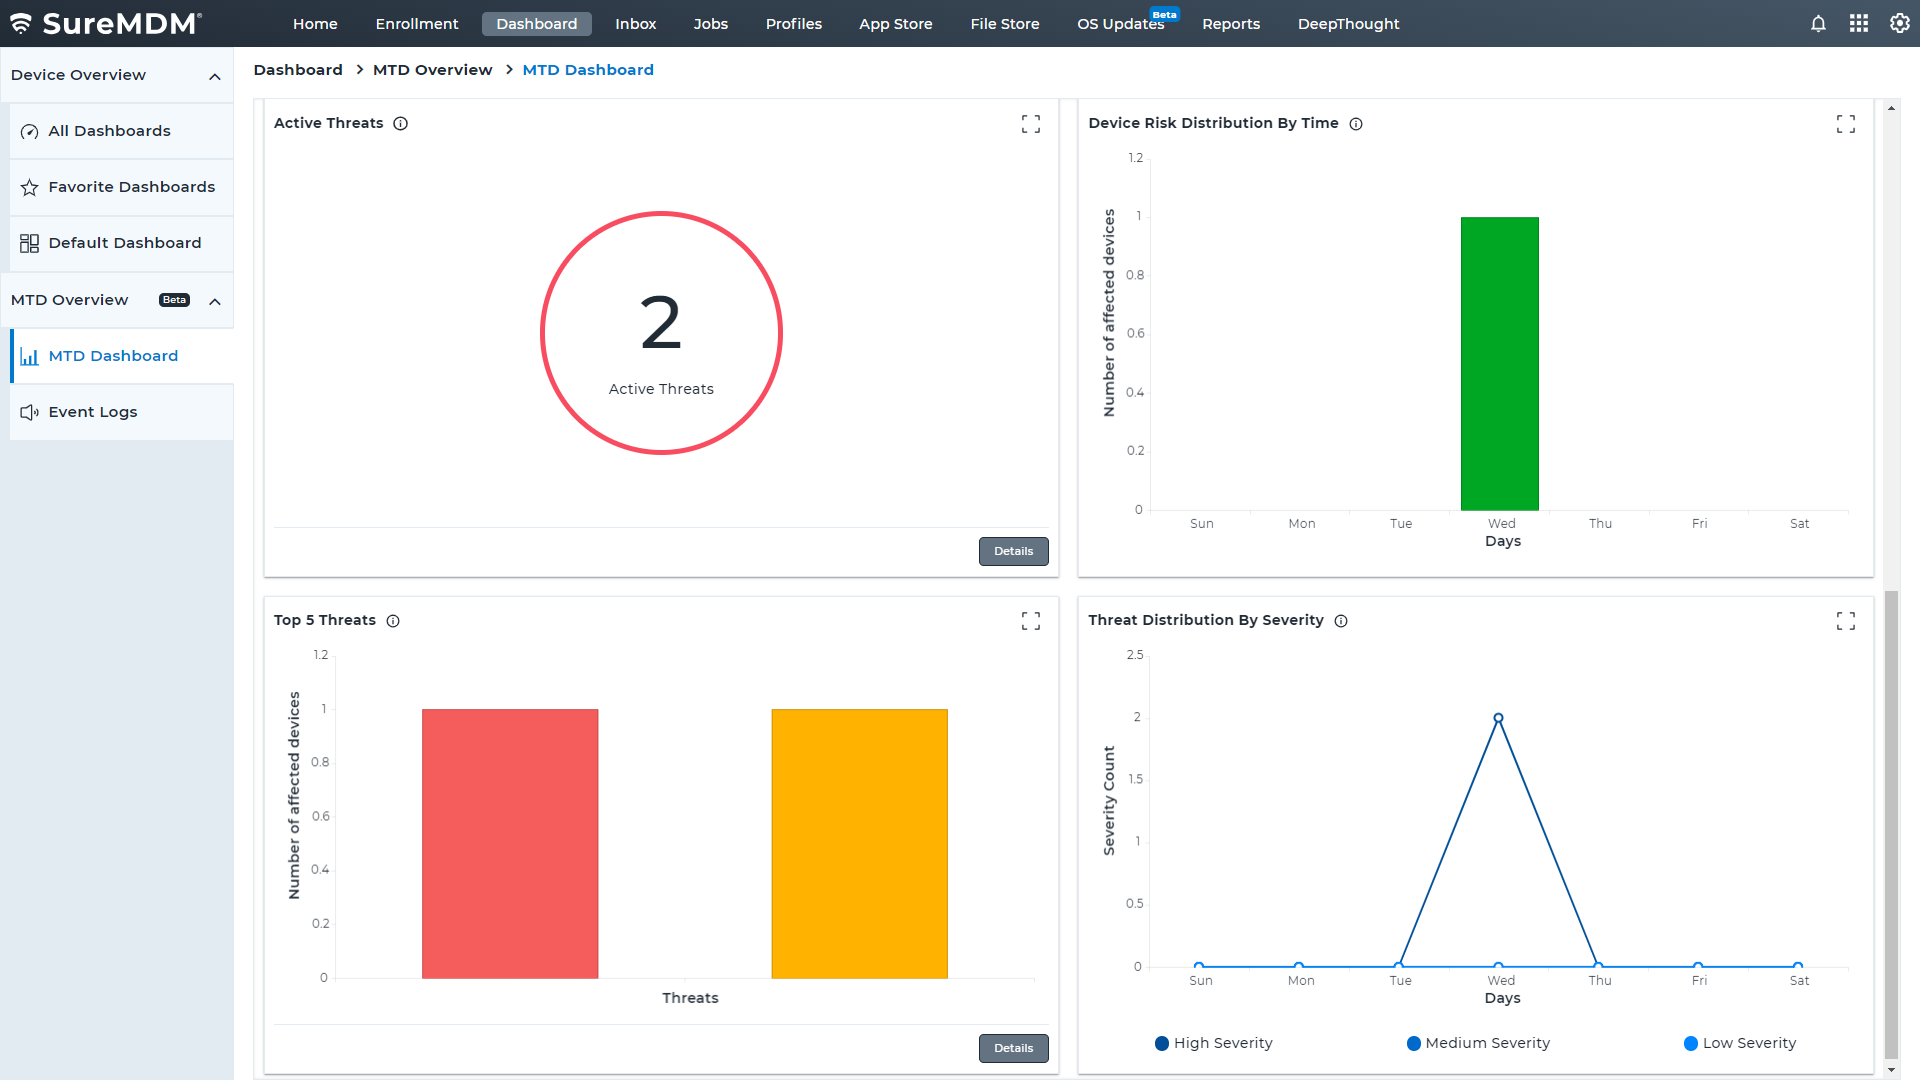Image resolution: width=1920 pixels, height=1080 pixels.
Task: Click the SureMDM logo
Action: point(106,23)
